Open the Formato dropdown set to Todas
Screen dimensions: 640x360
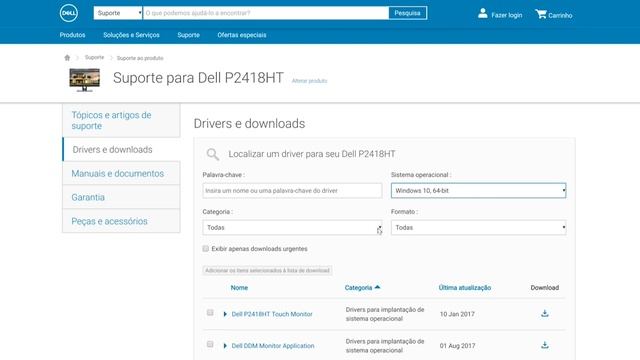pos(478,227)
